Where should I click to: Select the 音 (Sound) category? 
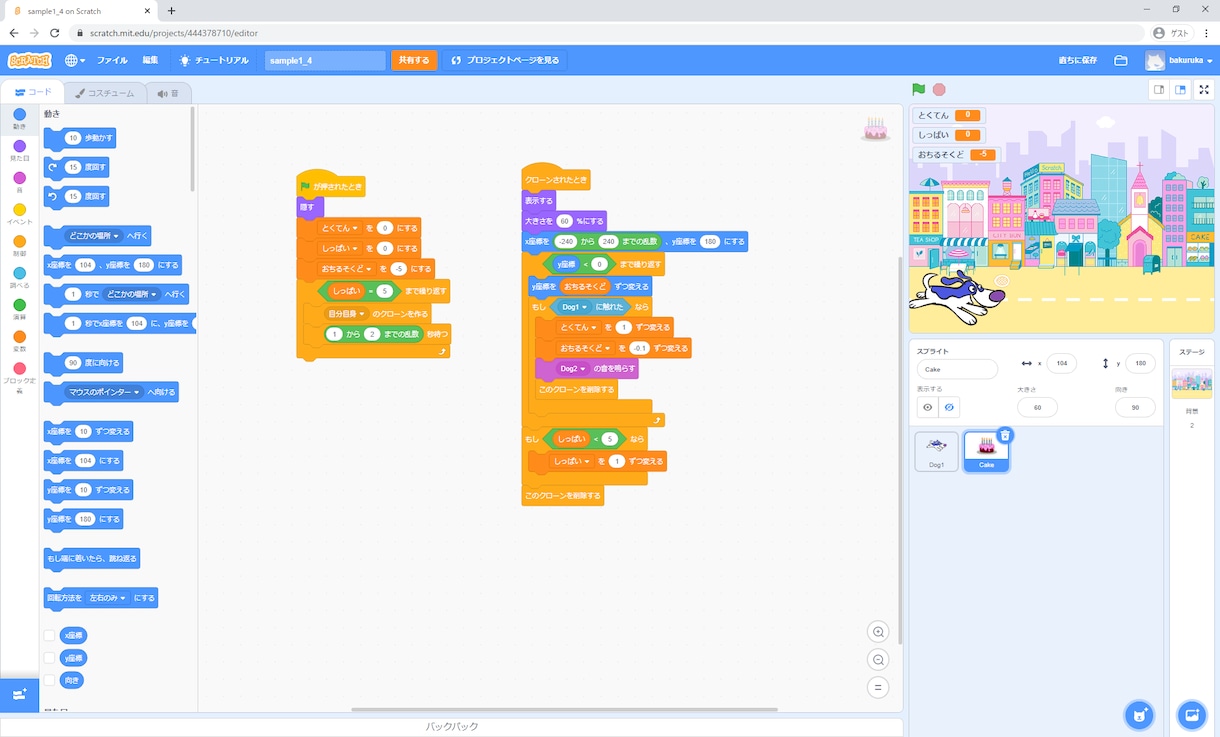click(20, 182)
